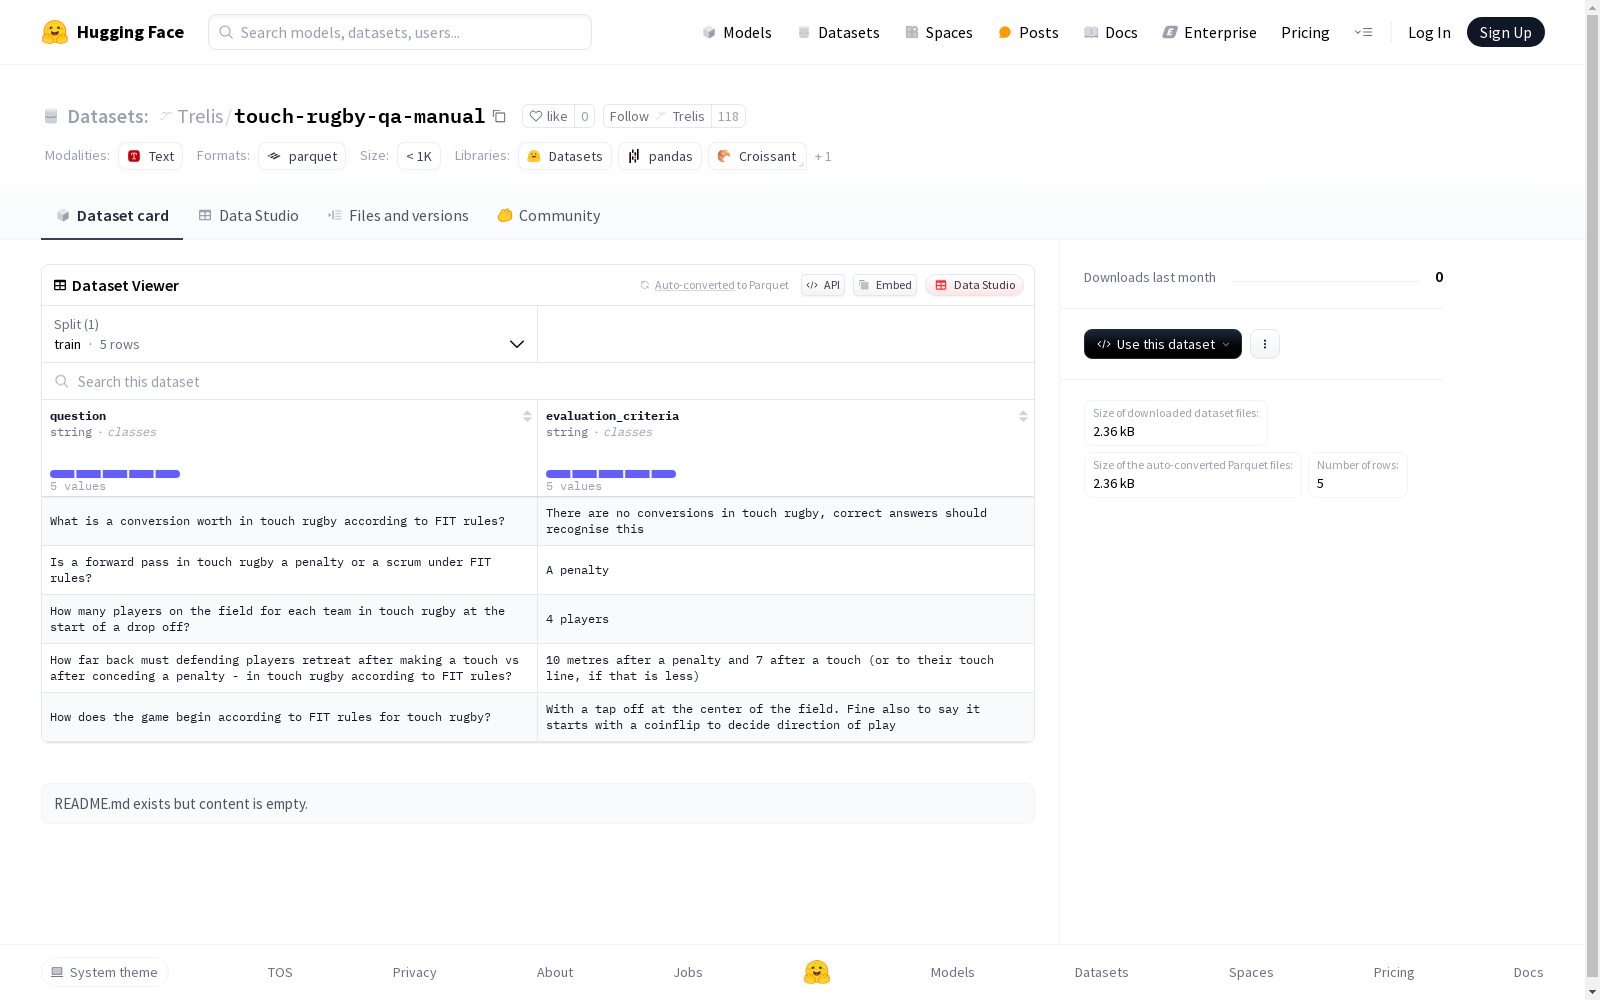Screen dimensions: 1600x1000
Task: Open Enterprise in top navigation
Action: point(1209,32)
